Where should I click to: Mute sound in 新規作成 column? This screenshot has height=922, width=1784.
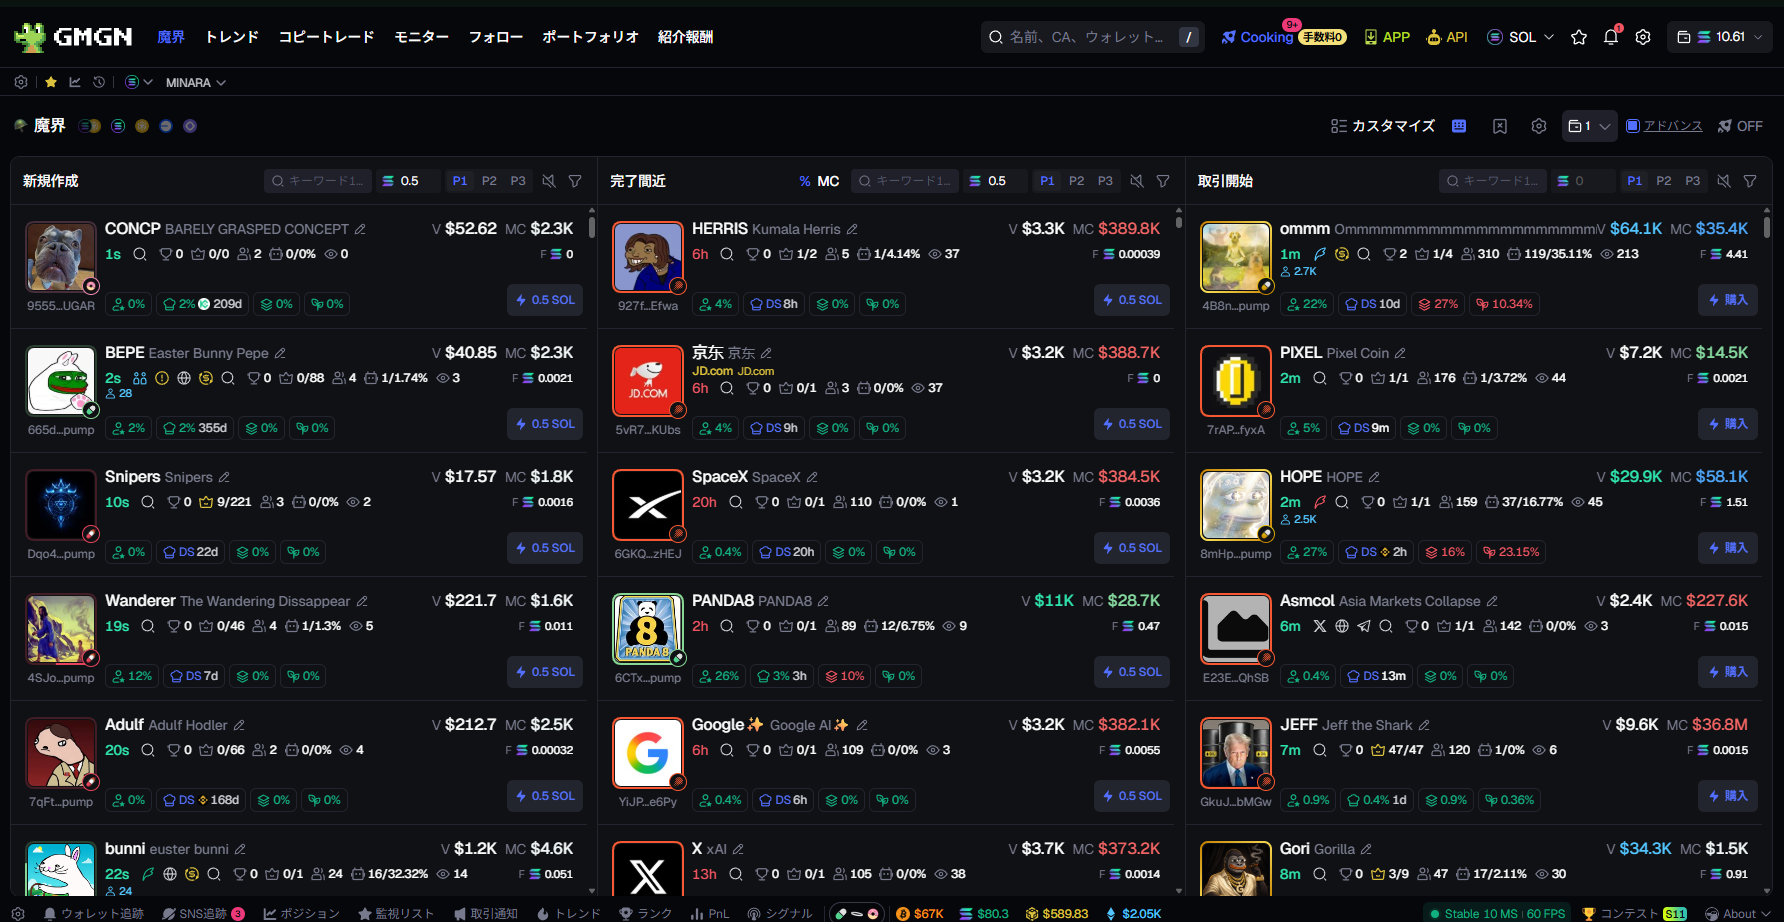(549, 181)
